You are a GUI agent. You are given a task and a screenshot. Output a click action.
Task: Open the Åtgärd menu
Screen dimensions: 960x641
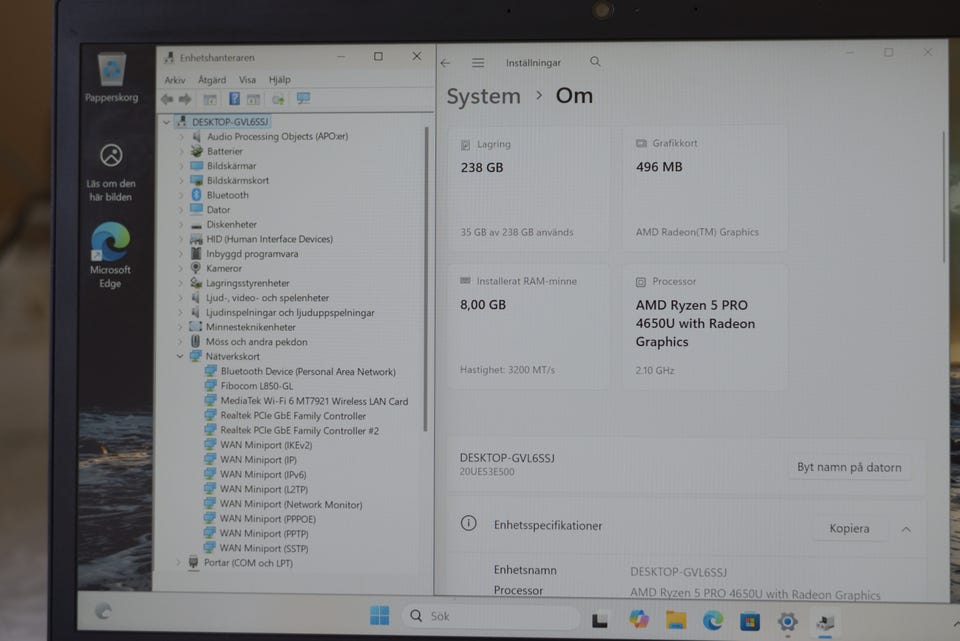[212, 80]
